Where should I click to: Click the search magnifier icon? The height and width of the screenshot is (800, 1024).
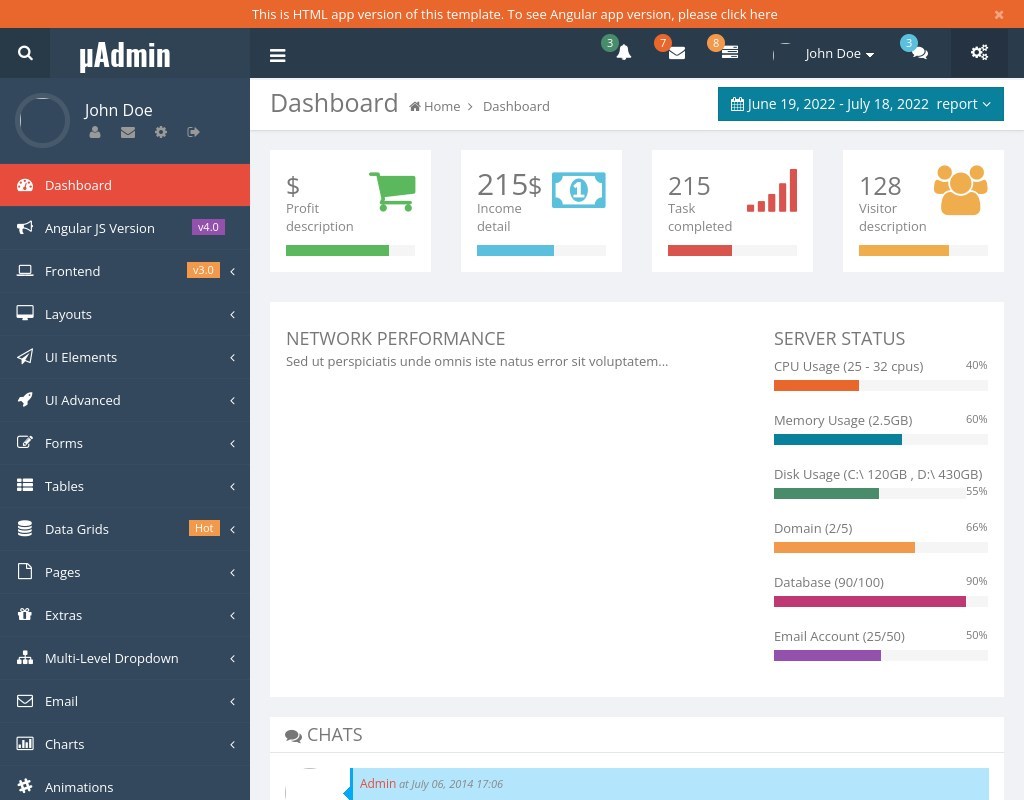click(25, 53)
